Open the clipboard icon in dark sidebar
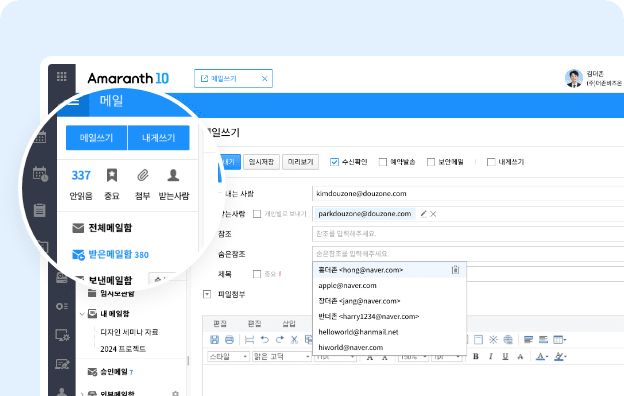Viewport: 624px width, 396px height. [x=39, y=210]
